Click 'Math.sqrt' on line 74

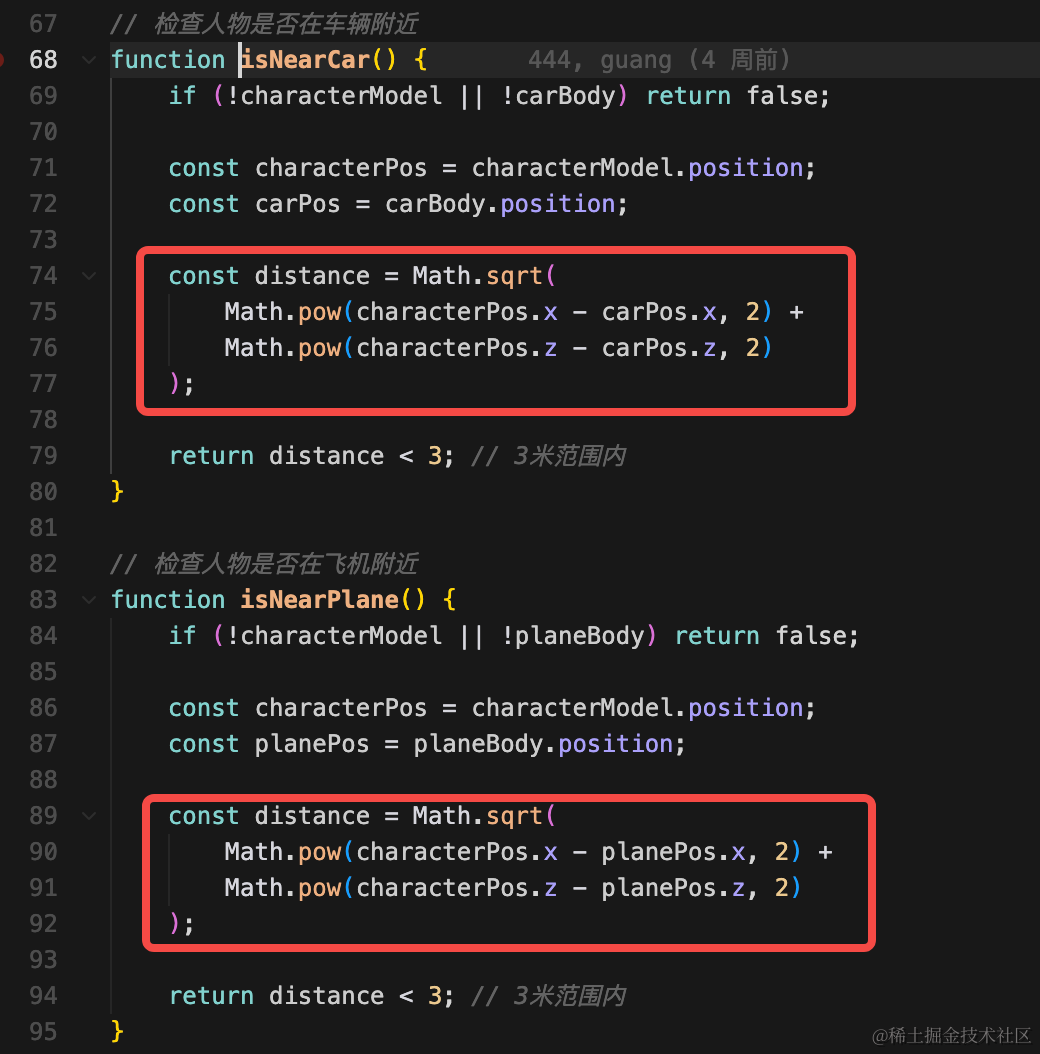pos(477,276)
